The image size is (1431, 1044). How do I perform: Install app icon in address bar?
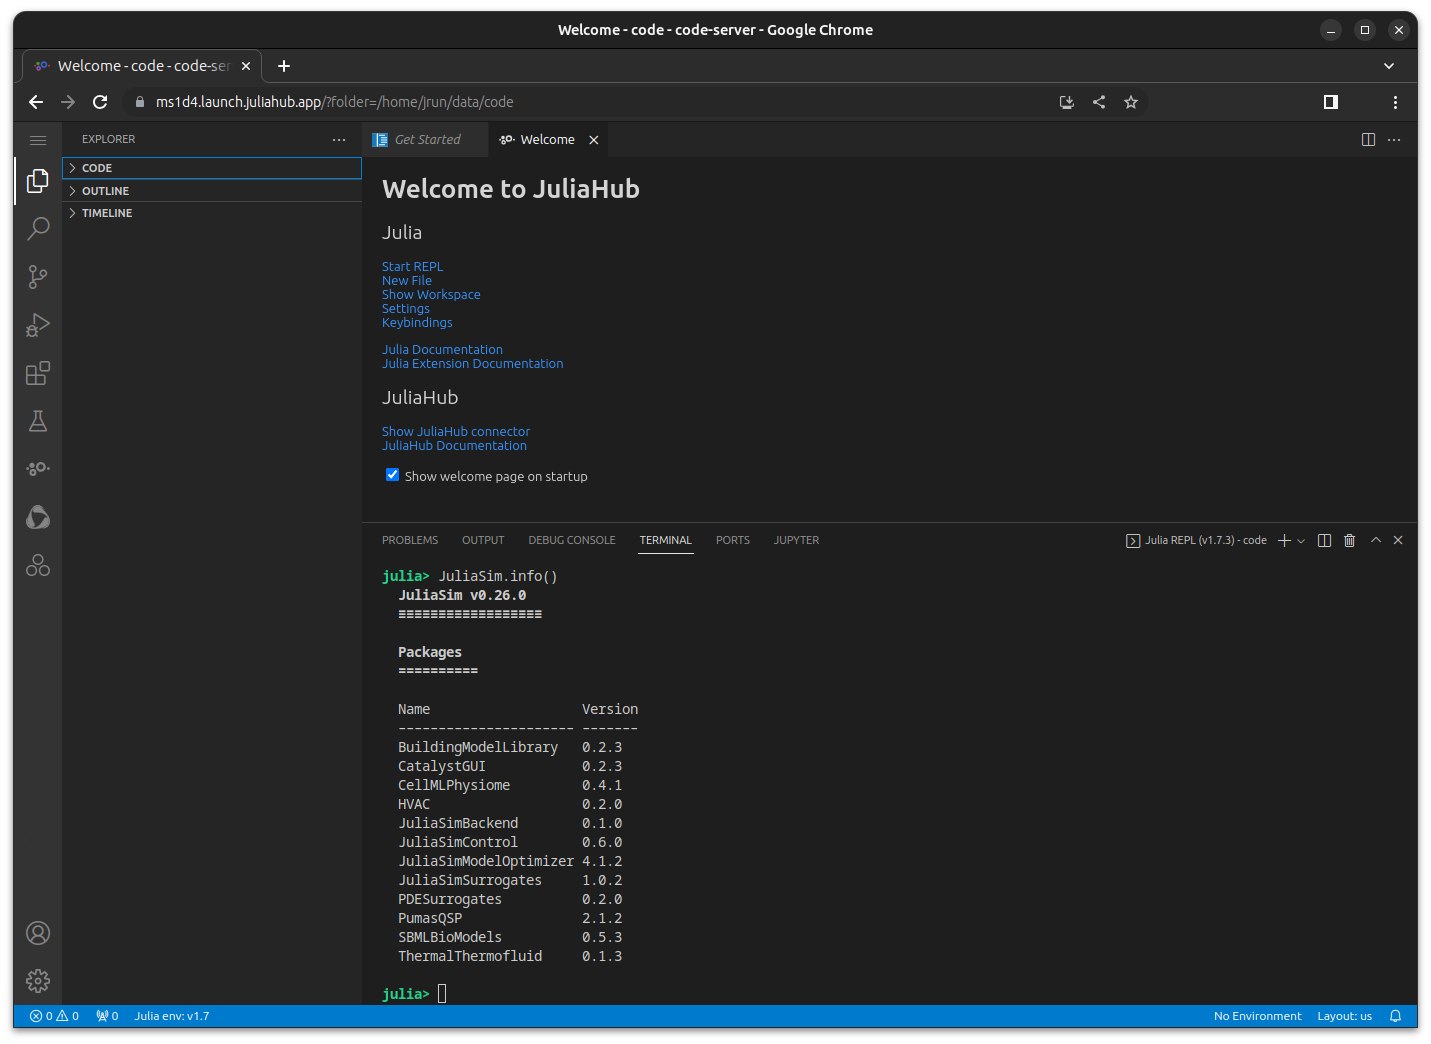pyautogui.click(x=1067, y=102)
